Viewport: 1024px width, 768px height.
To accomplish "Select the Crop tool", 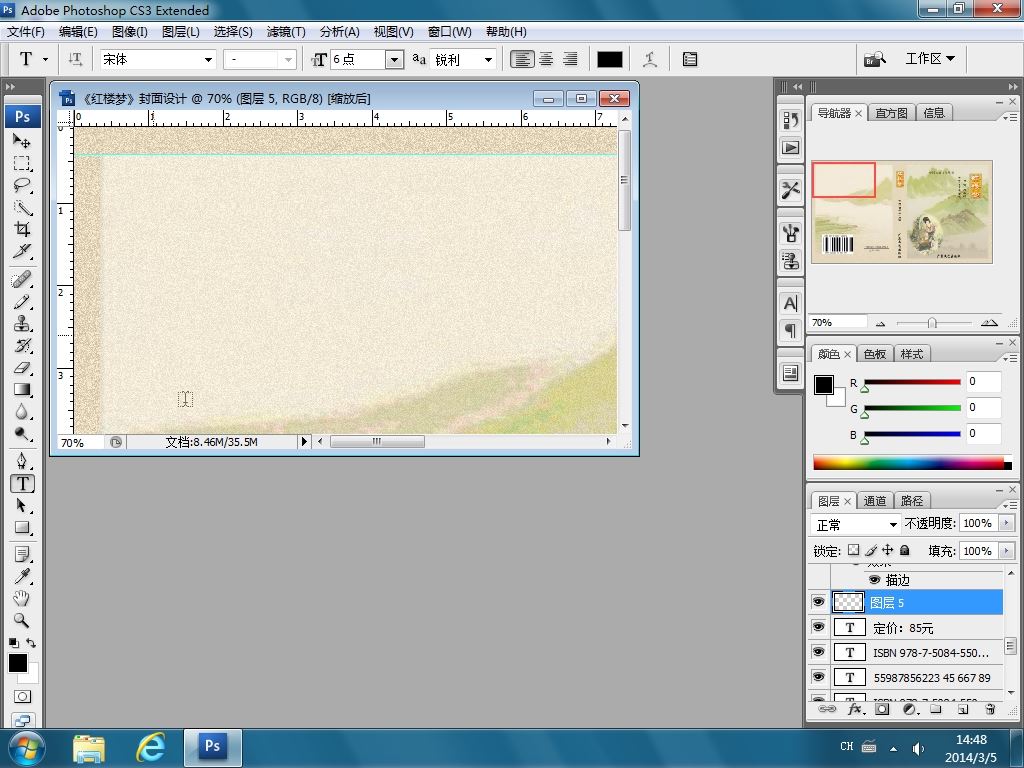I will (x=22, y=229).
